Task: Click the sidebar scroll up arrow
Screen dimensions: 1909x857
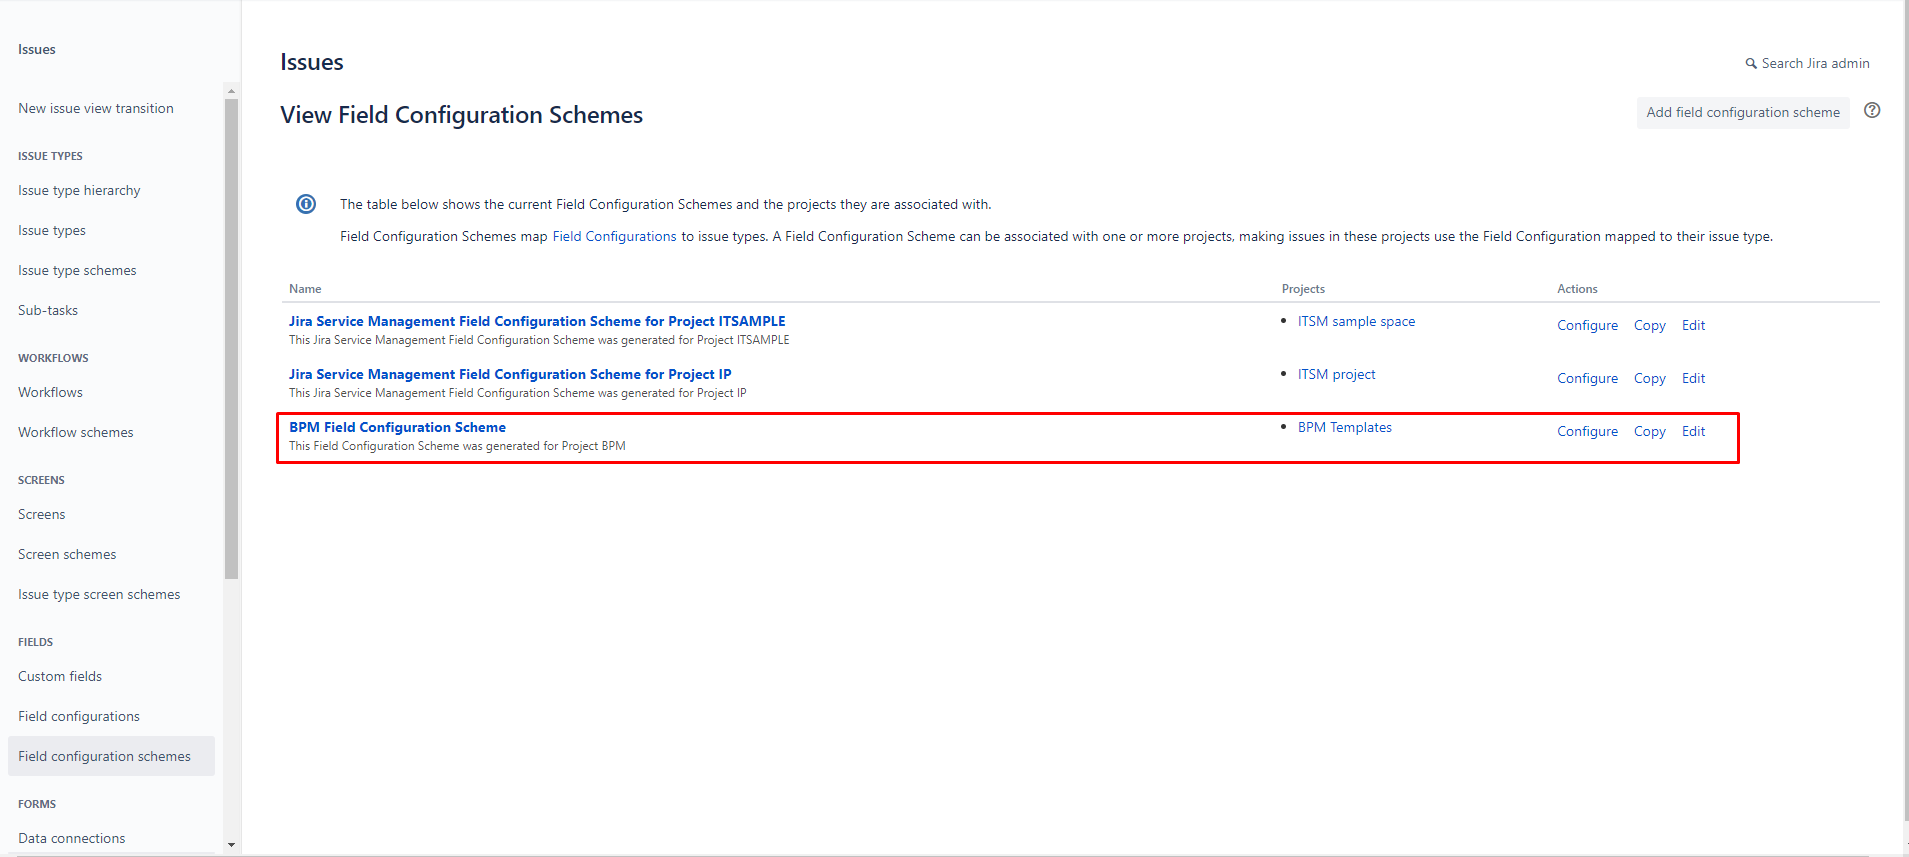Action: 231,91
